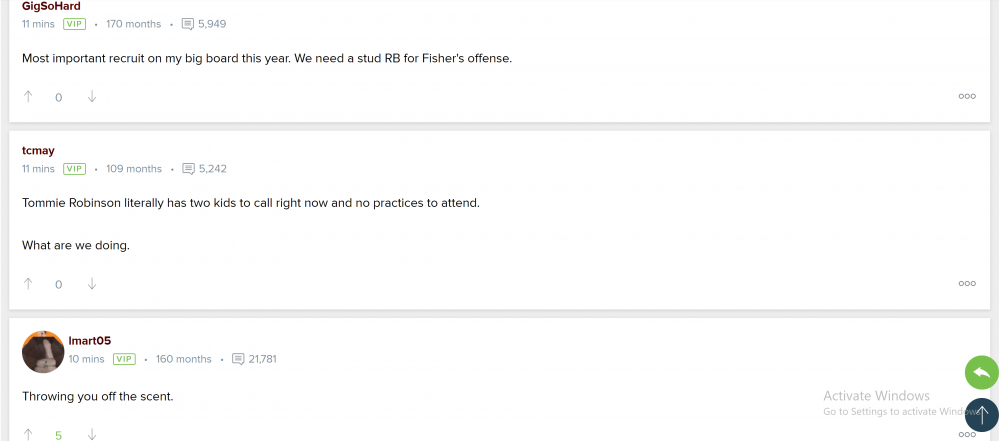Screen dimensions: 1000x441
Task: Click lmart05's 21,781 post count icon
Action: tap(238, 359)
